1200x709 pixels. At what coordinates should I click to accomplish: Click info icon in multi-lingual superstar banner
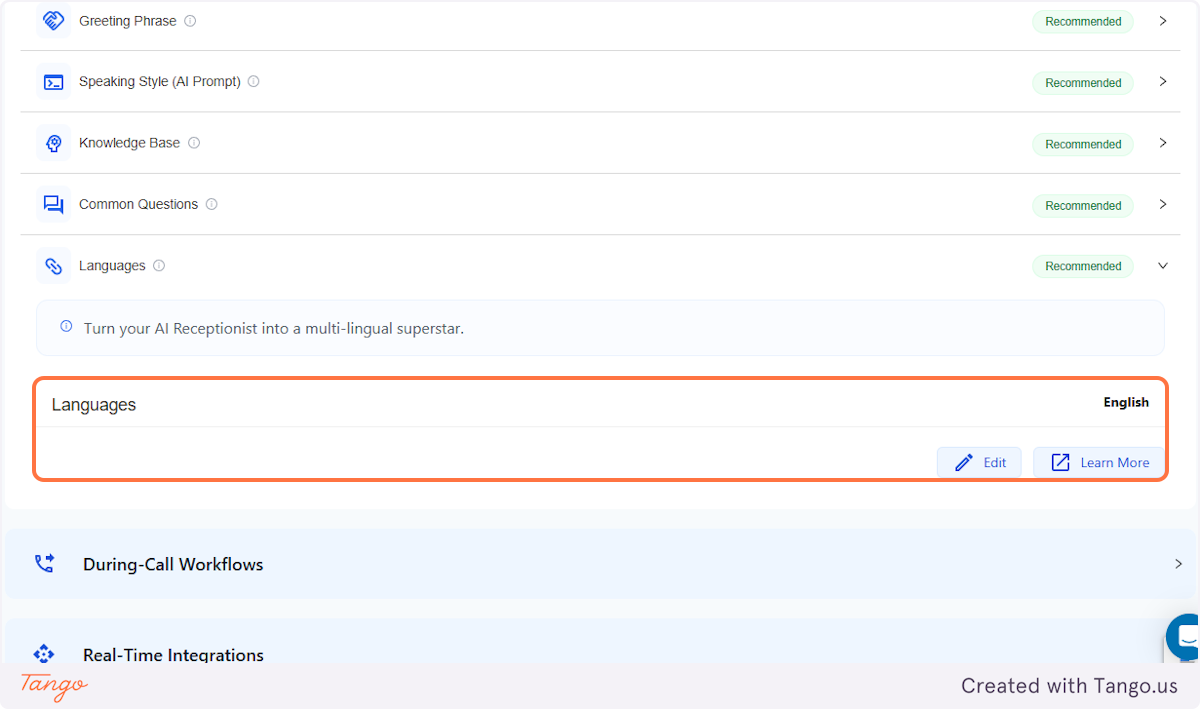point(66,327)
